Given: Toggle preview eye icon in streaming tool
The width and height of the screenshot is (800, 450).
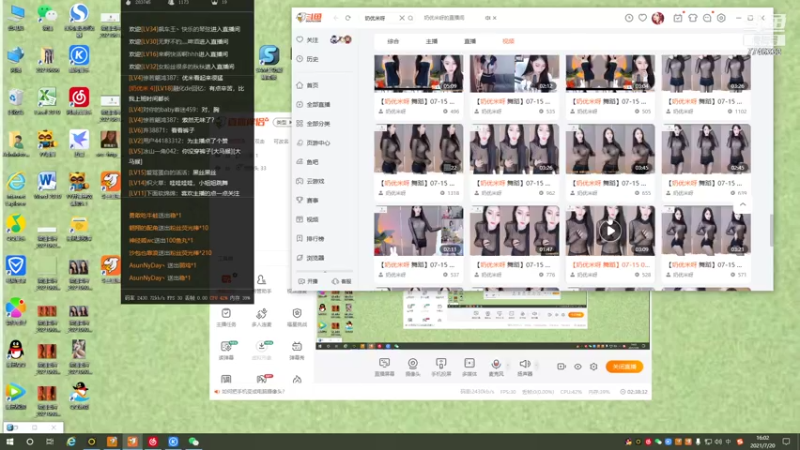Looking at the screenshot, I should click(x=578, y=367).
